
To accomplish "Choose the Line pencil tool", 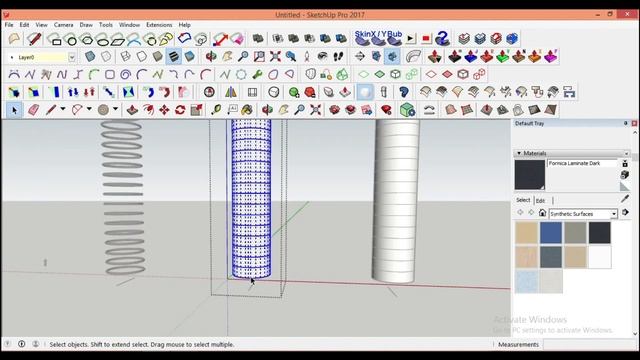I will pos(51,110).
